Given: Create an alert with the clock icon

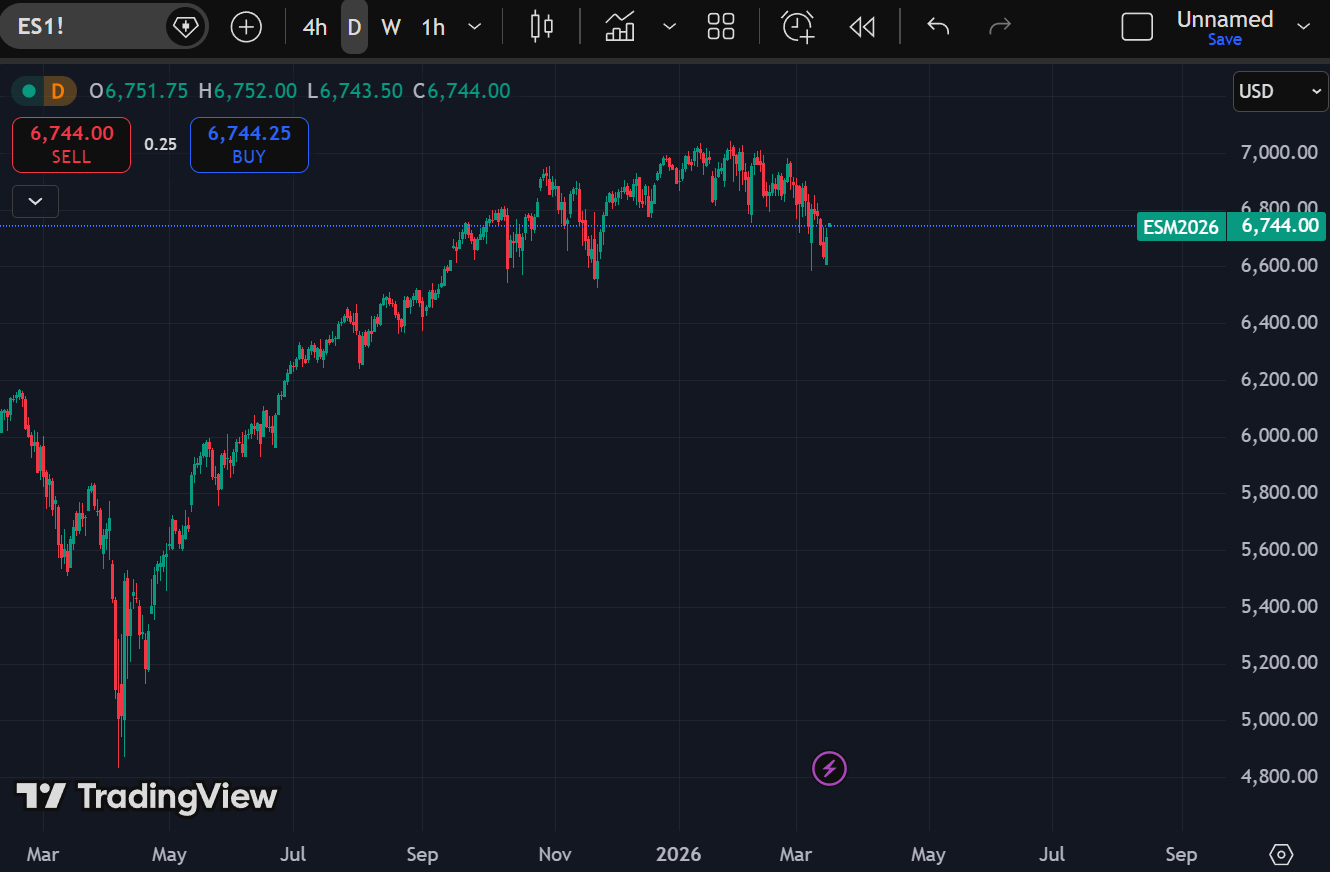Looking at the screenshot, I should [798, 27].
